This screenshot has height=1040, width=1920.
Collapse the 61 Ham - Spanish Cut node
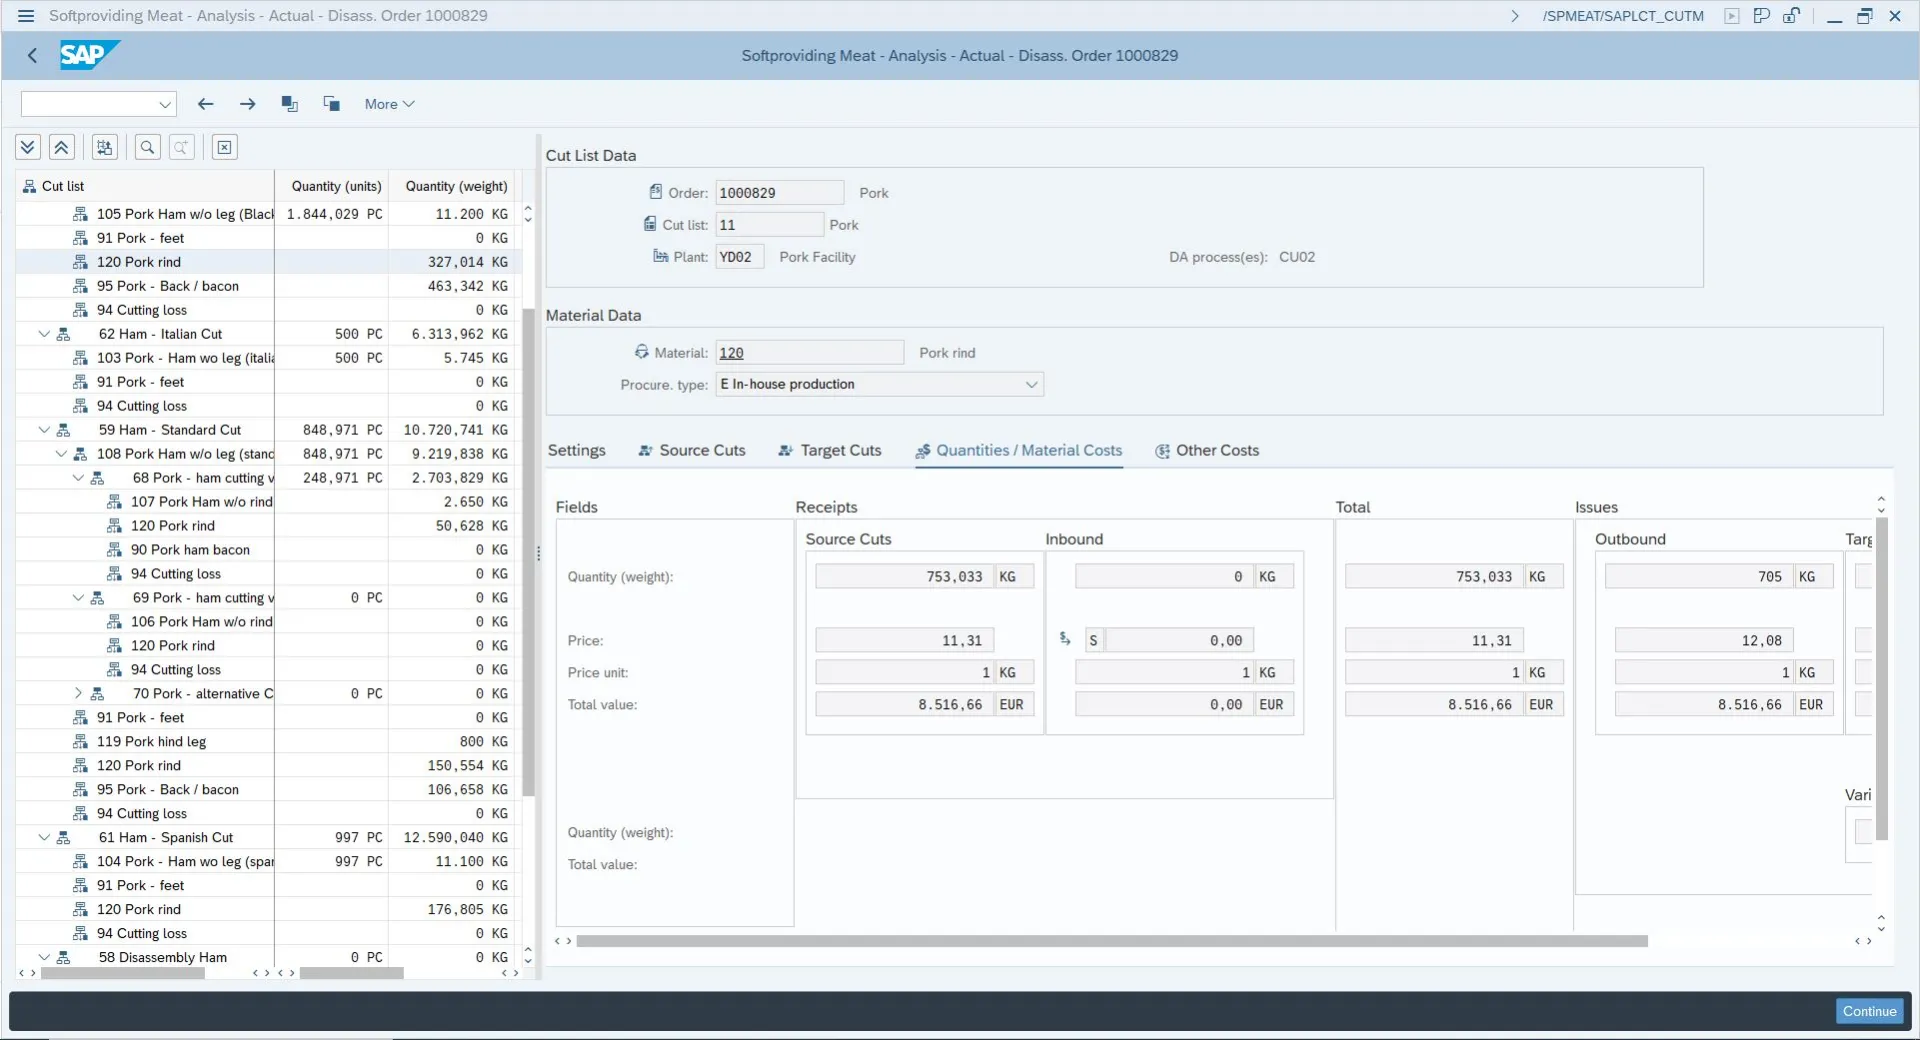[x=44, y=838]
